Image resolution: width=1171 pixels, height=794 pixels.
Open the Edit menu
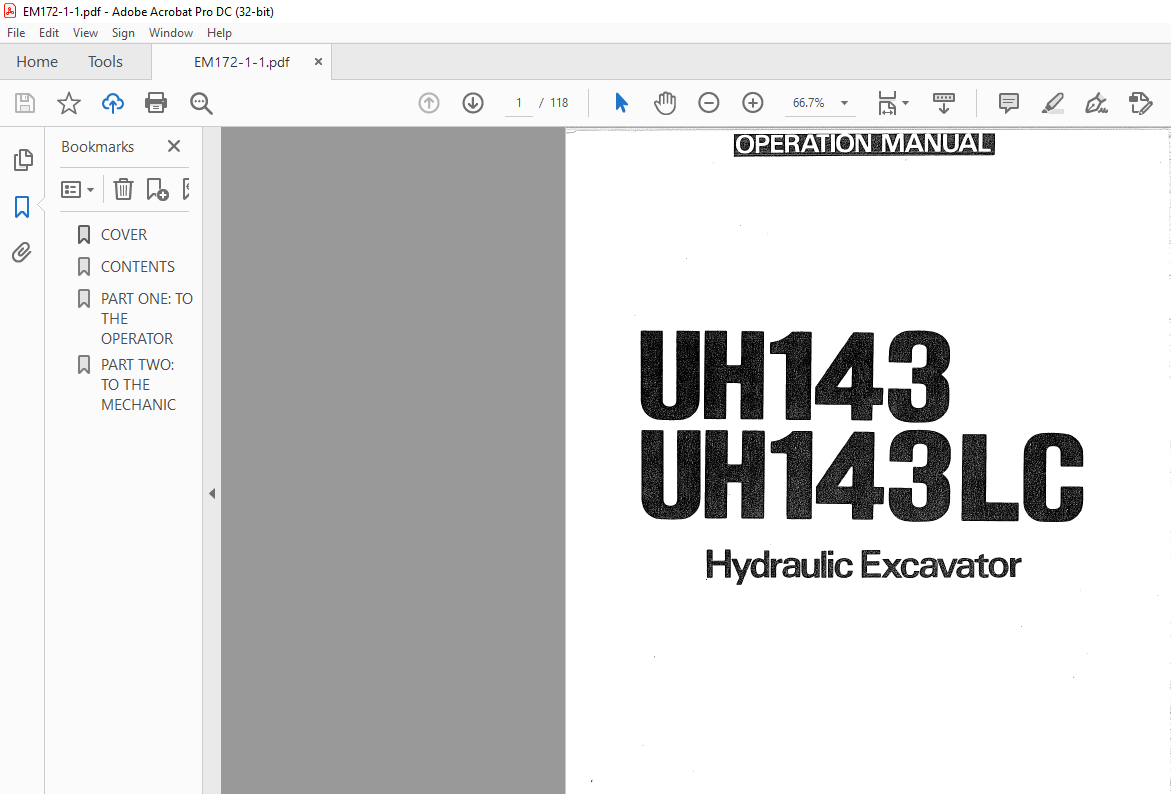tap(49, 33)
